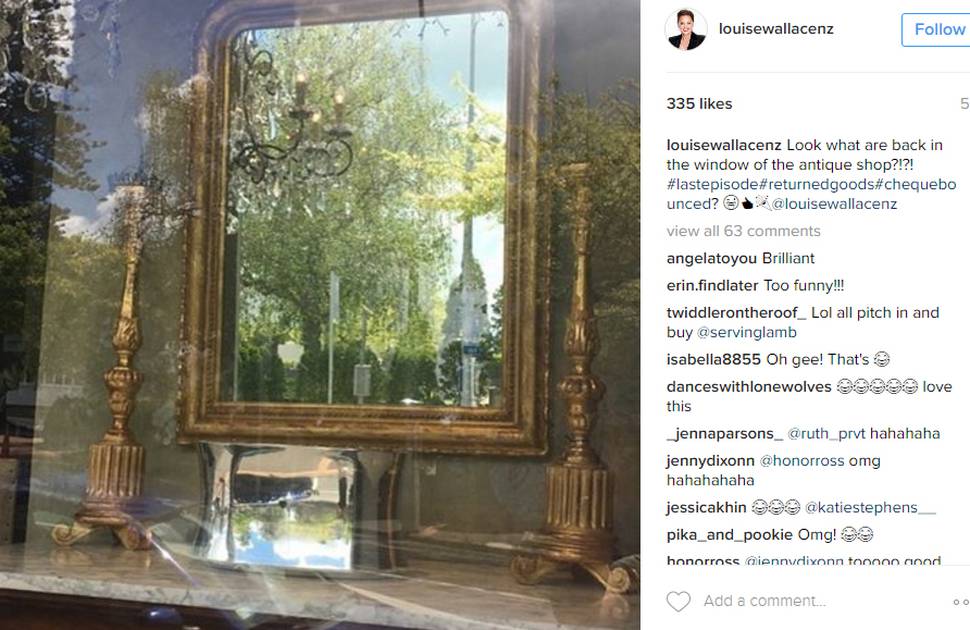Open hashtag #lastepisode link

click(712, 184)
